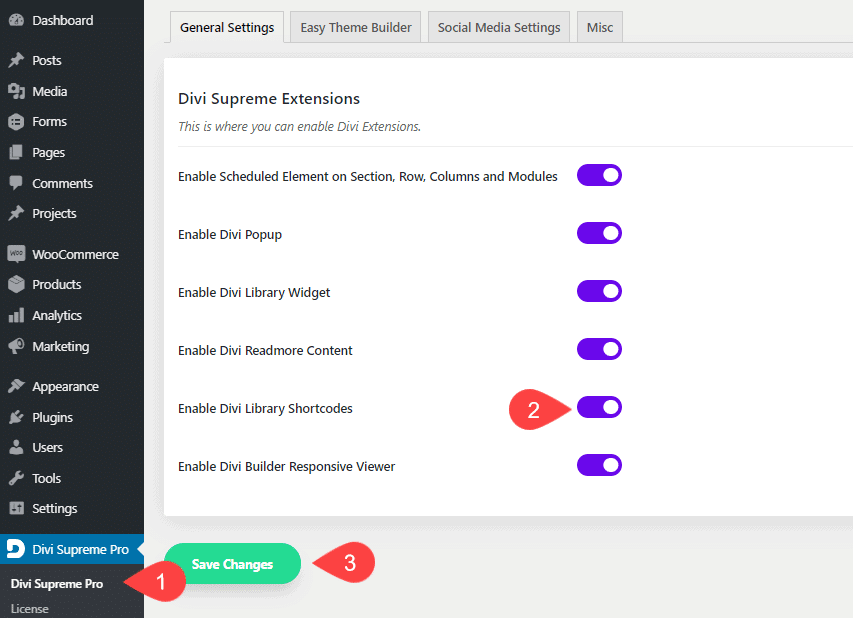Disable the Divi Library Widget toggle
Image resolution: width=853 pixels, height=618 pixels.
tap(599, 291)
